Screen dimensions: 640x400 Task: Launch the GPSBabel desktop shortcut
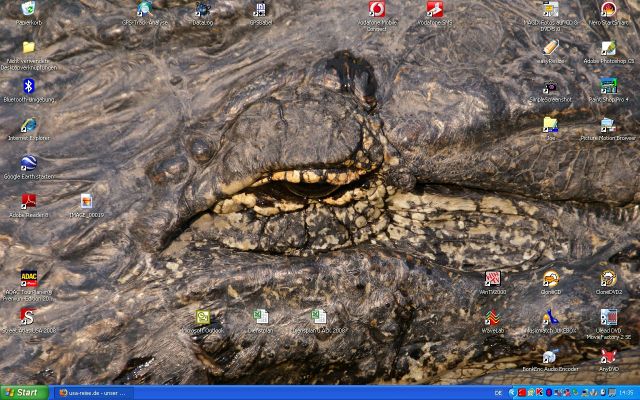point(261,9)
